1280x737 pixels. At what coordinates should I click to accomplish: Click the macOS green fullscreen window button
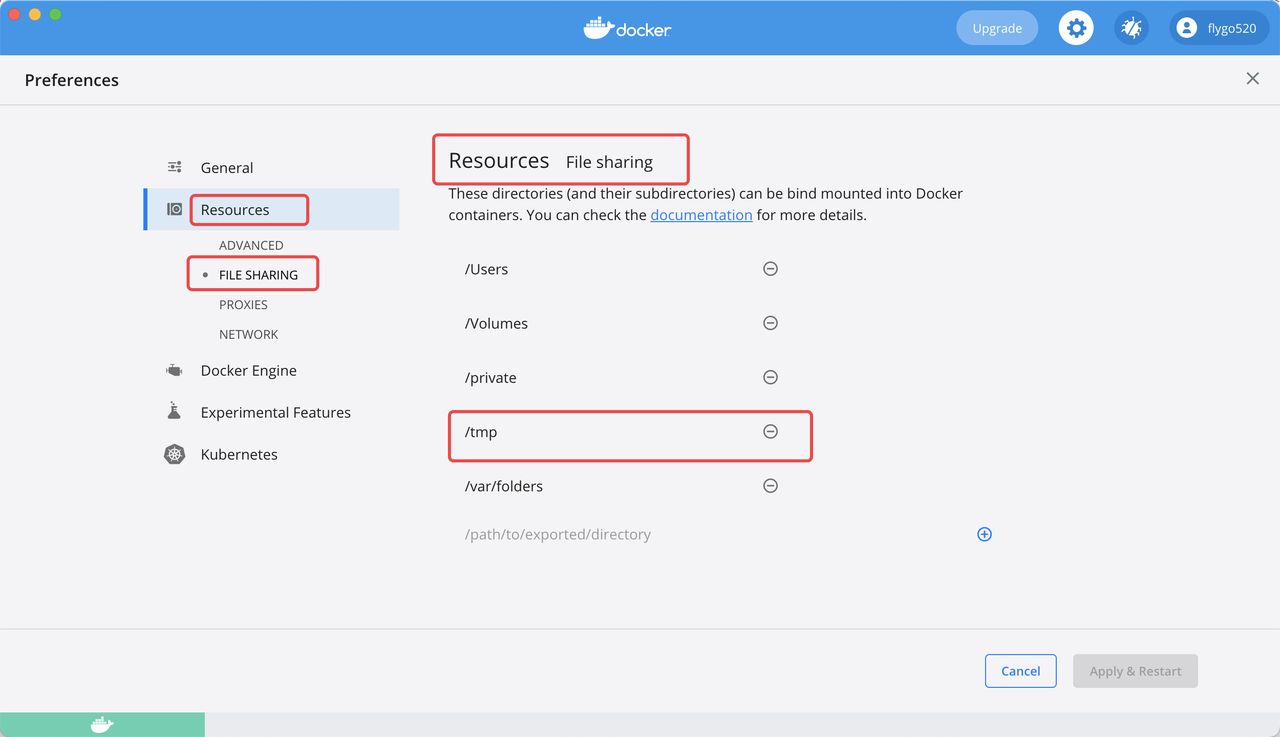(x=55, y=14)
